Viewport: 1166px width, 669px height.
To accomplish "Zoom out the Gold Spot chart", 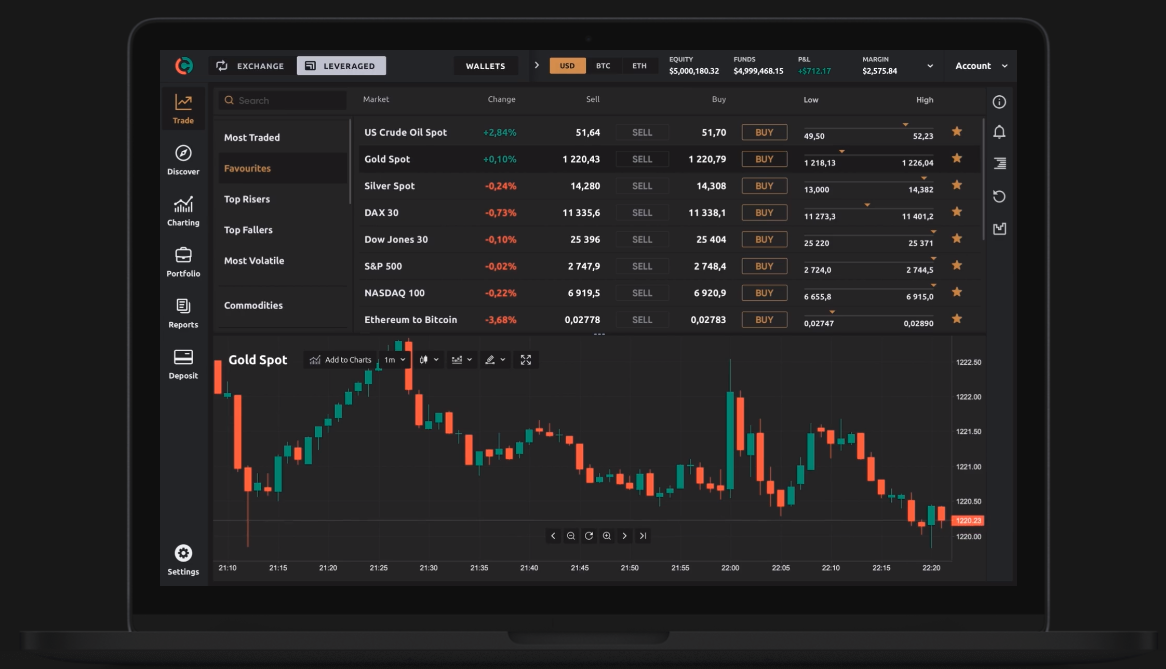I will [x=570, y=536].
